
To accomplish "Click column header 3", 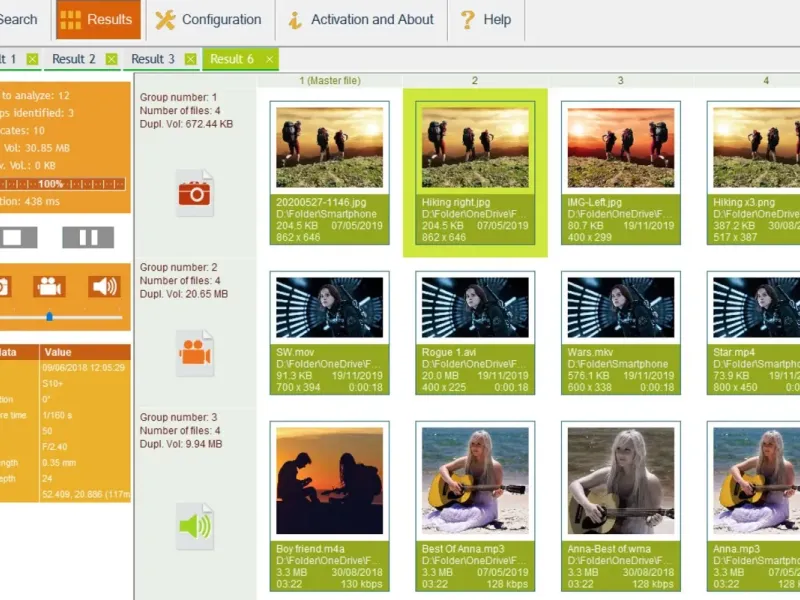I will pyautogui.click(x=620, y=81).
